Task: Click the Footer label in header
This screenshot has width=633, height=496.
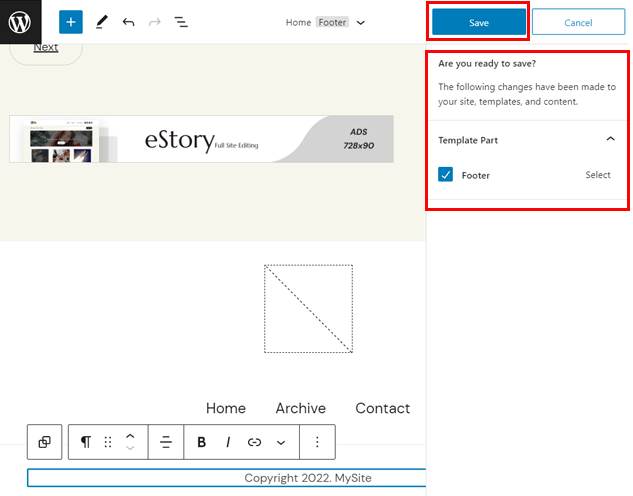Action: point(332,22)
